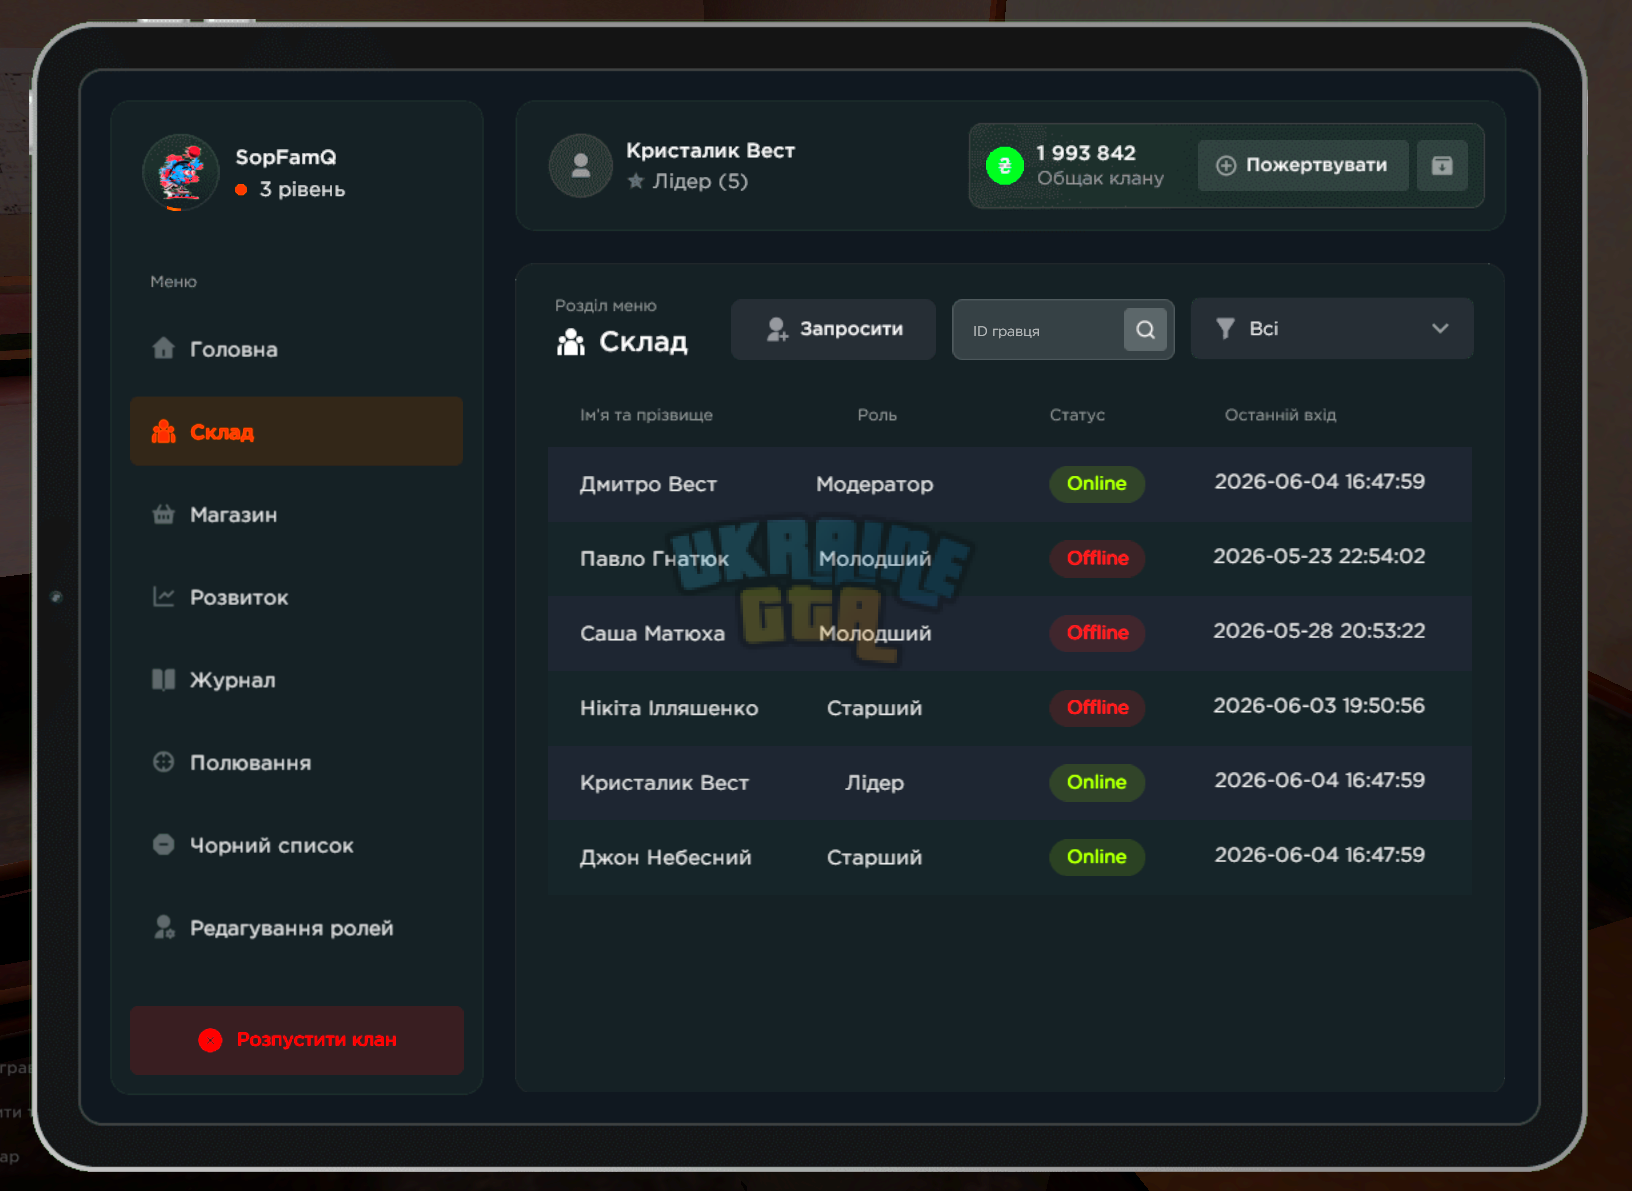Viewport: 1632px width, 1191px height.
Task: Click the Магазин basket icon
Action: point(164,514)
